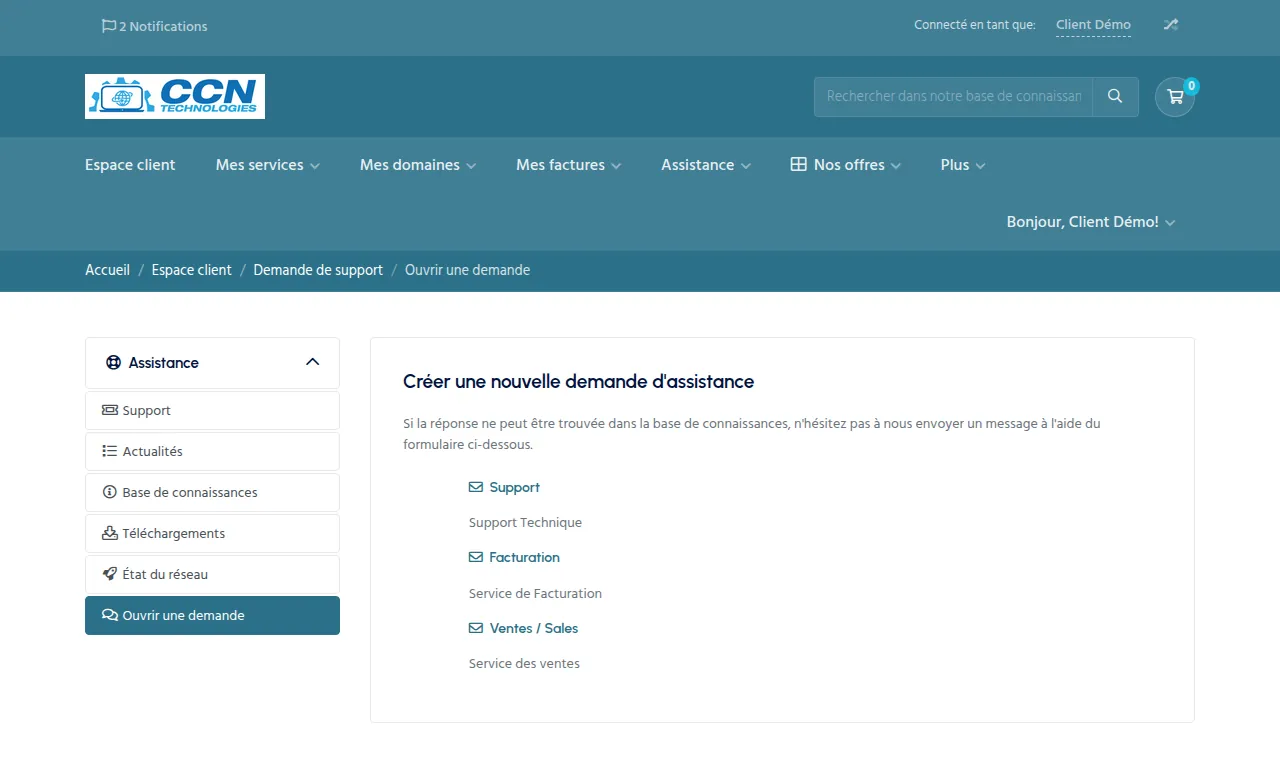
Task: Open the shopping cart icon
Action: pos(1175,97)
